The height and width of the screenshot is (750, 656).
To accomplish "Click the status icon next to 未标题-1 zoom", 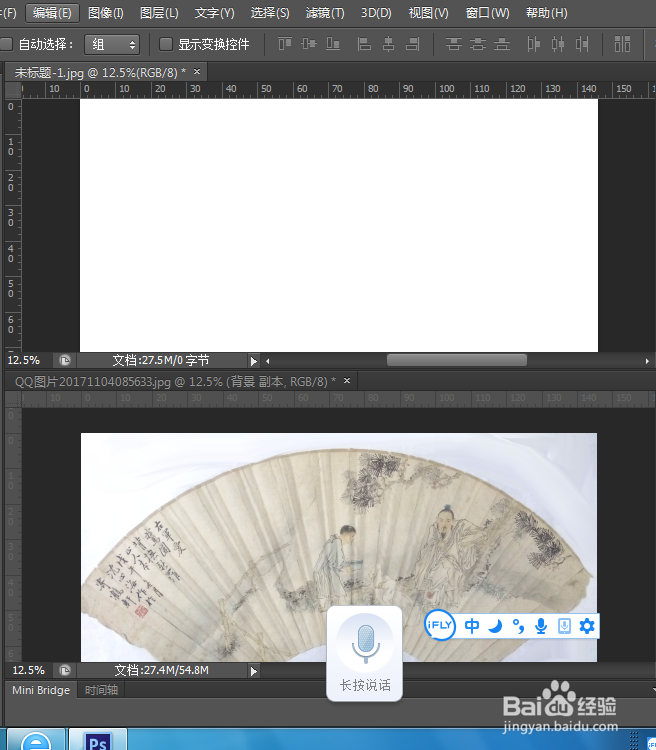I will 65,360.
